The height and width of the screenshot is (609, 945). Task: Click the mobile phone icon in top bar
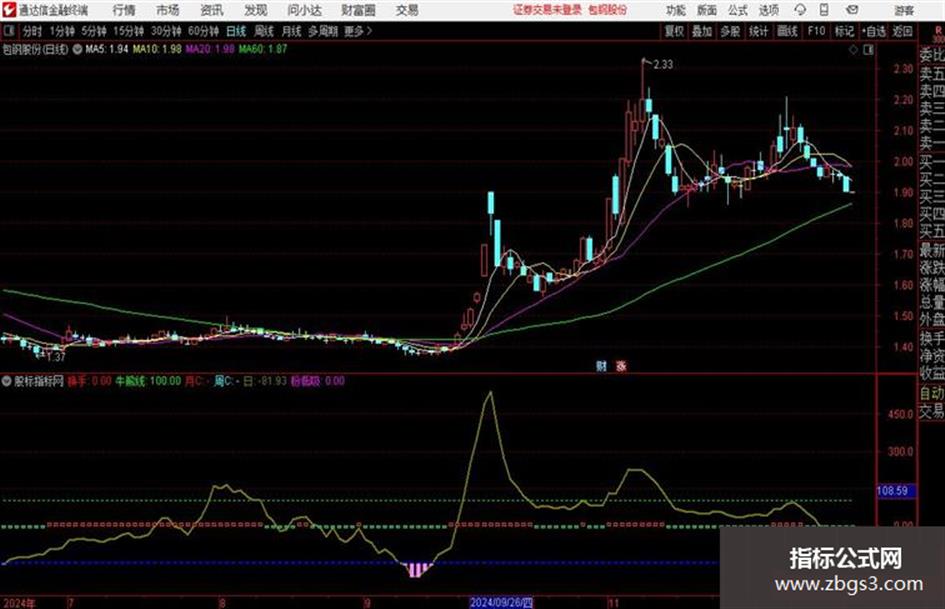[x=824, y=10]
